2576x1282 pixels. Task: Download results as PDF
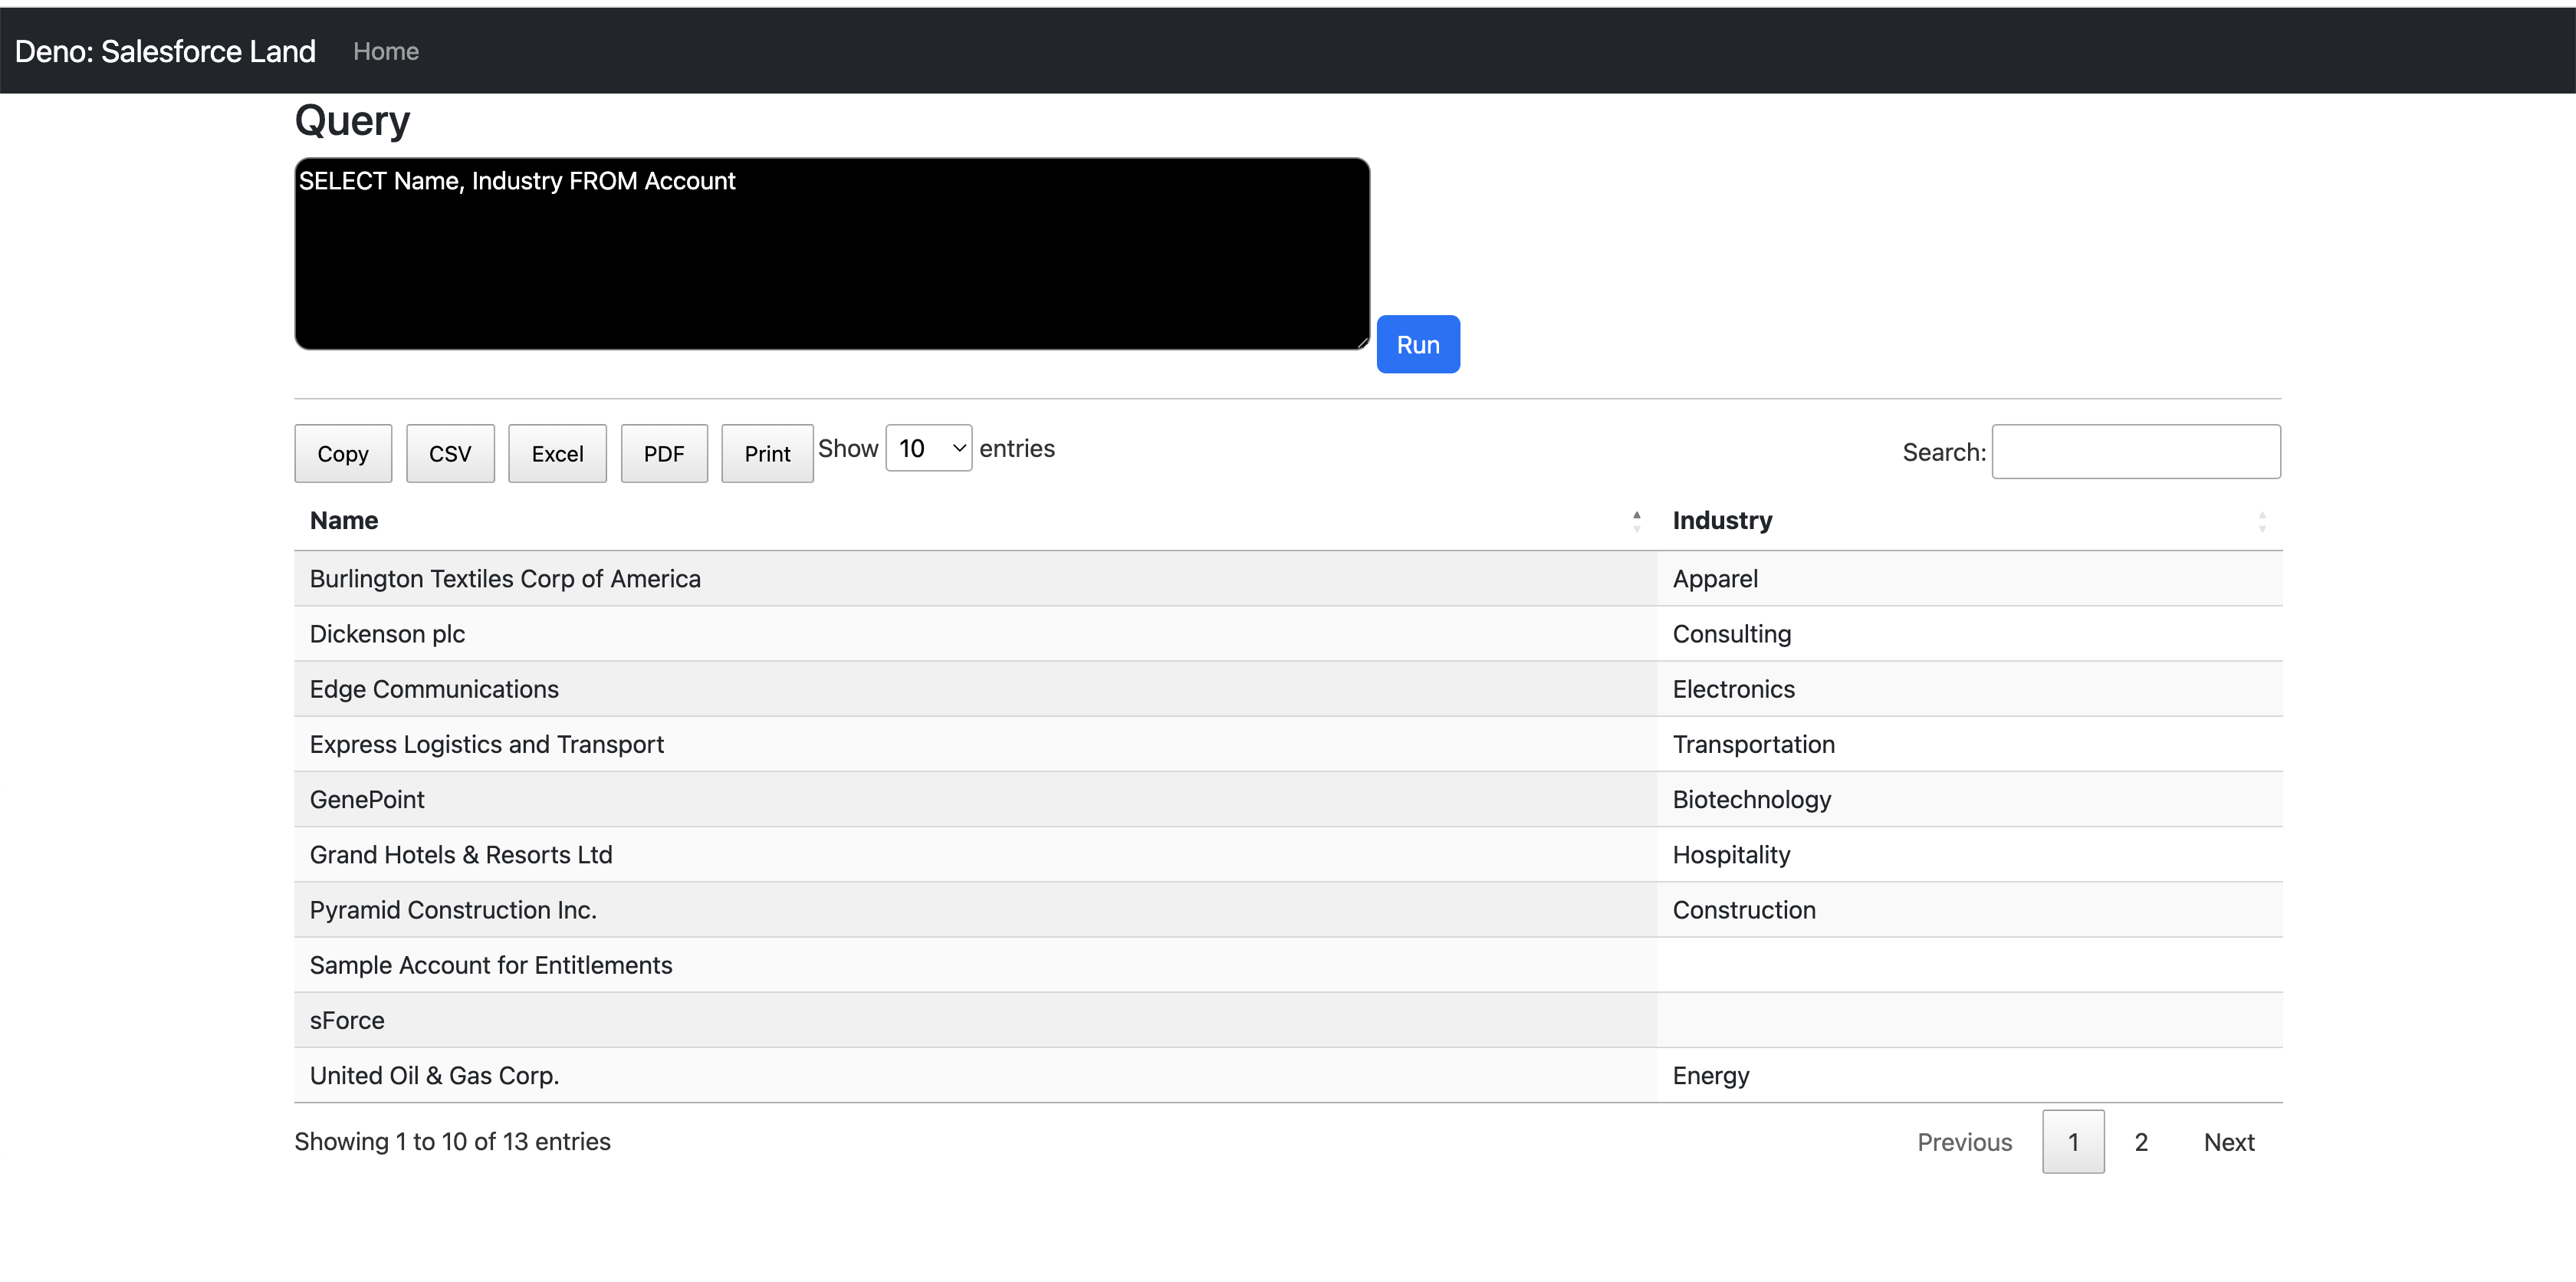pyautogui.click(x=664, y=454)
